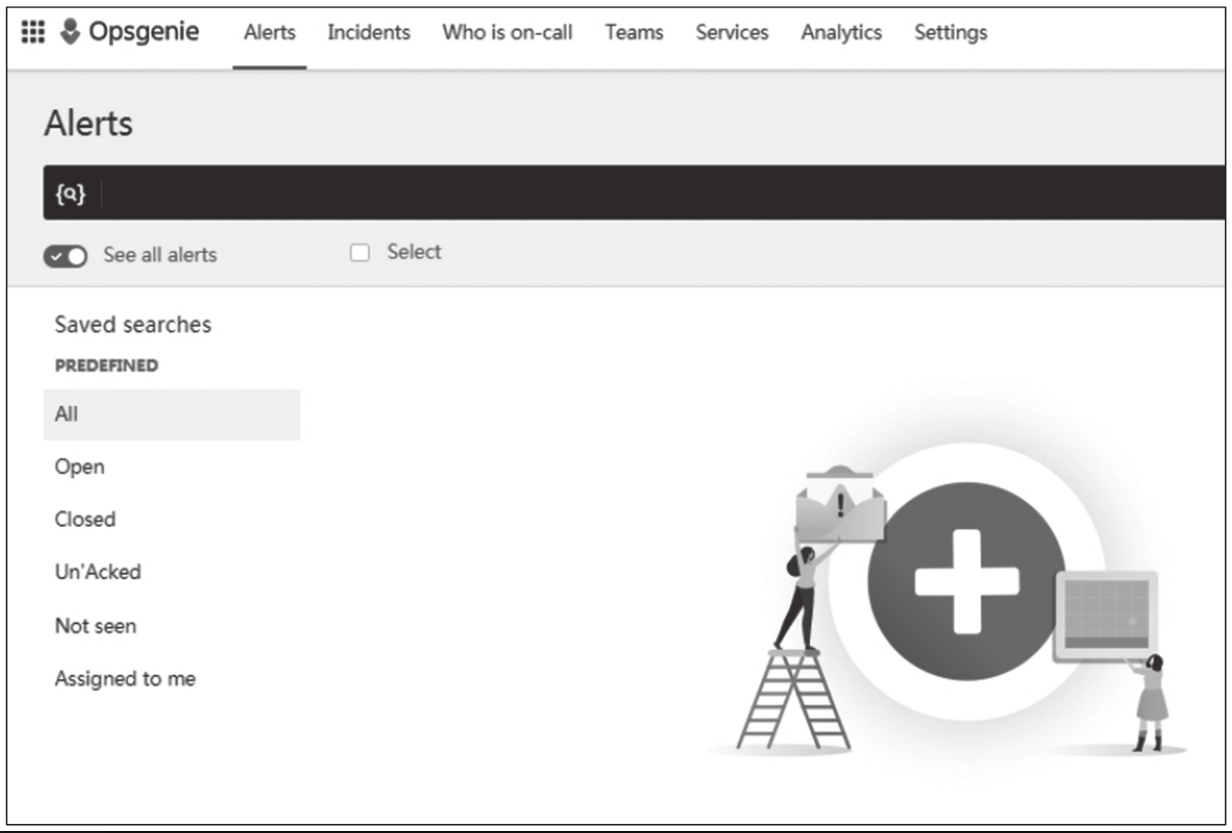
Task: Click the query search icon in search bar
Action: (70, 194)
